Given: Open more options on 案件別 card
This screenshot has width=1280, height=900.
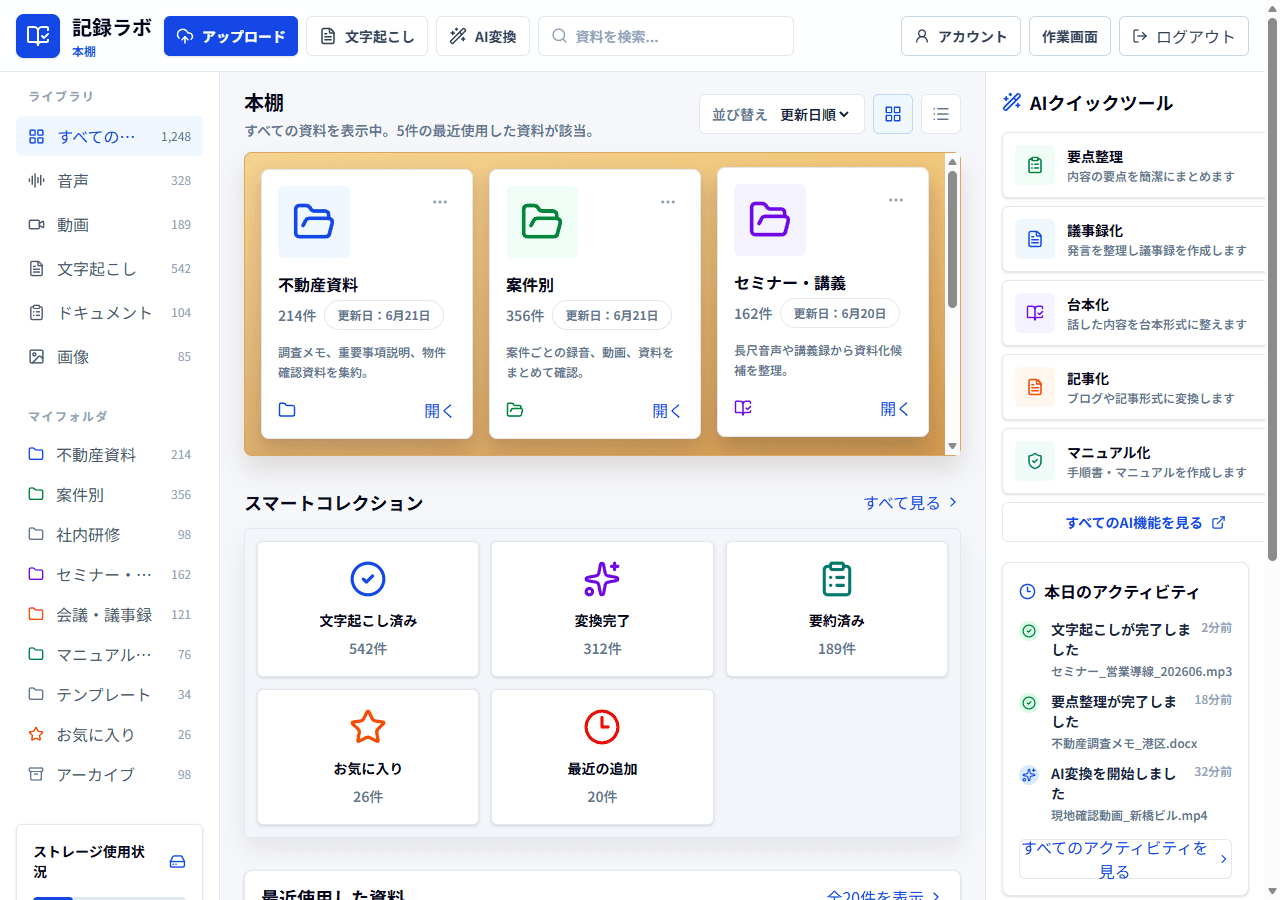Looking at the screenshot, I should pos(668,202).
